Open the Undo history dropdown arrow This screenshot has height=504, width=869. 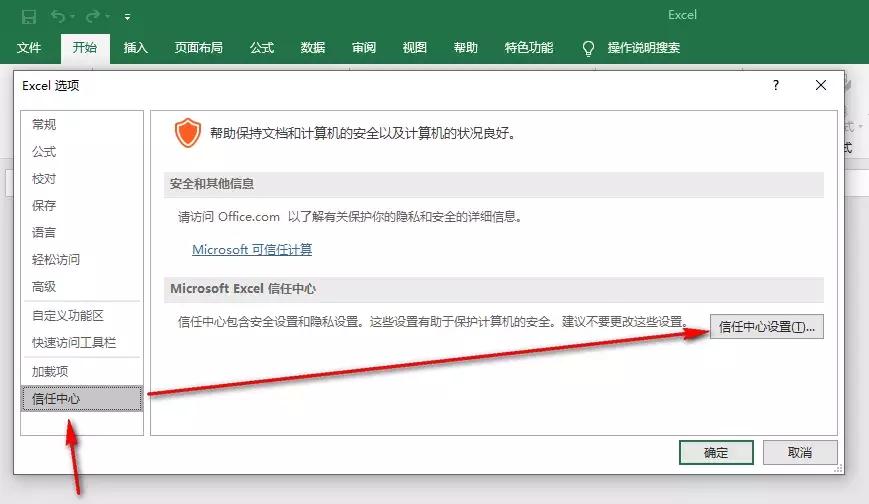click(73, 17)
